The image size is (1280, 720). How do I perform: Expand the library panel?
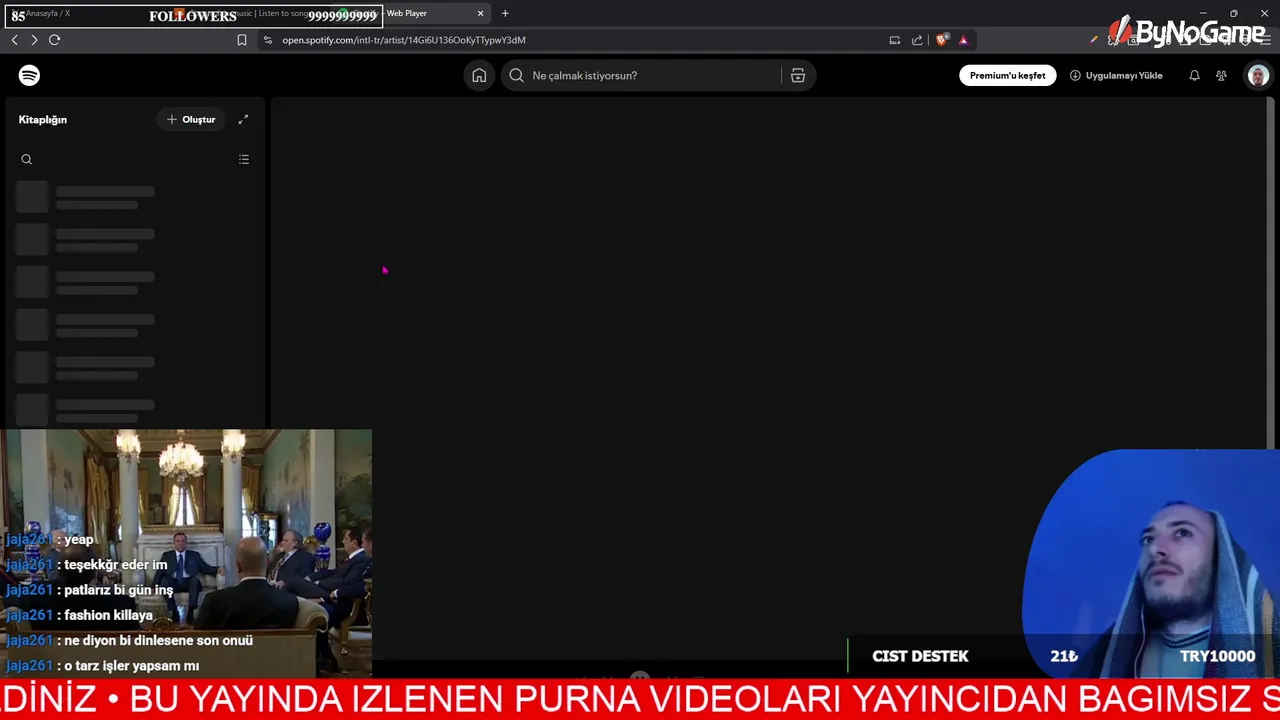tap(243, 119)
